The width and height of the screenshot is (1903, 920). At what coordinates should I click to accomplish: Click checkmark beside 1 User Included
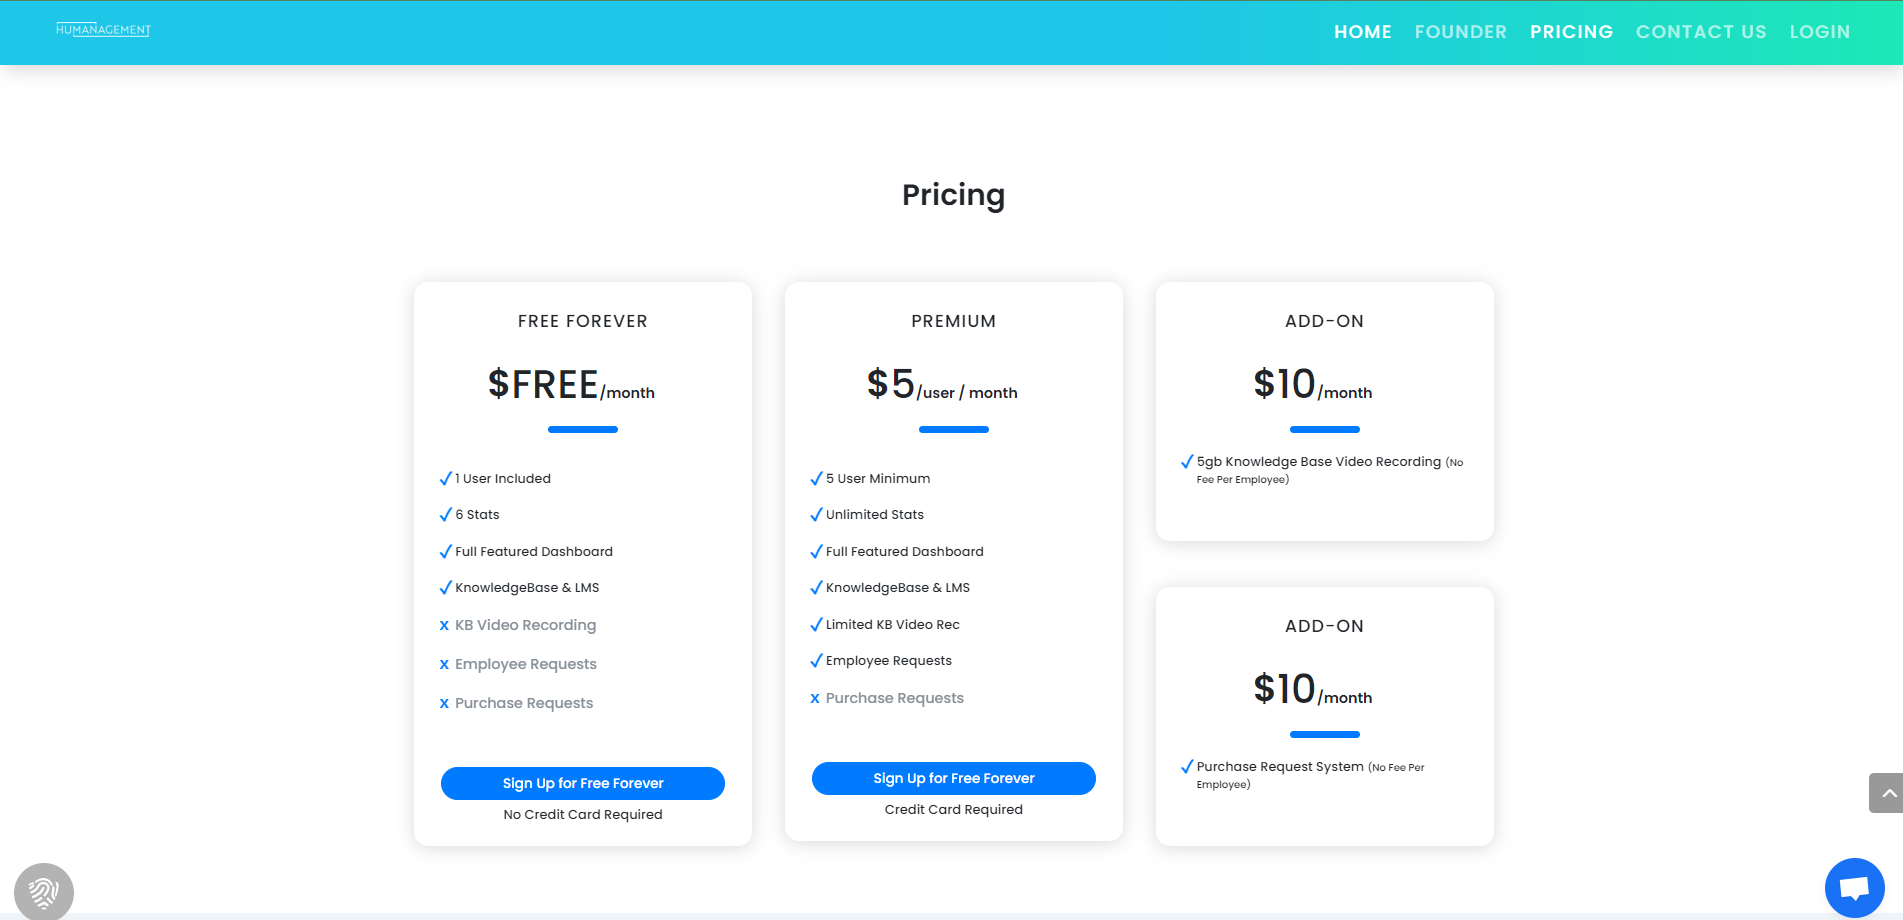click(446, 479)
